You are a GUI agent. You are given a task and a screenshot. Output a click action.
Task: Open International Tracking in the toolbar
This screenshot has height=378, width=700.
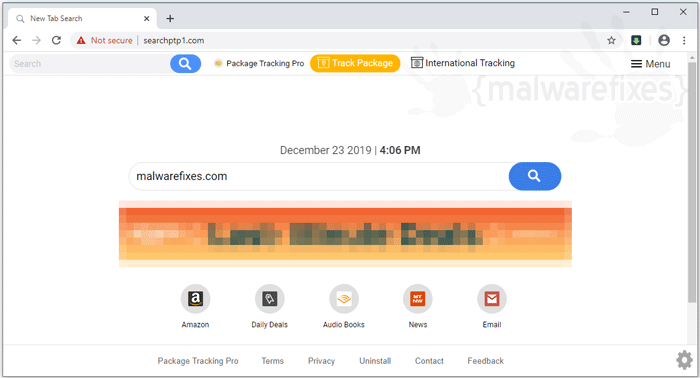point(462,63)
